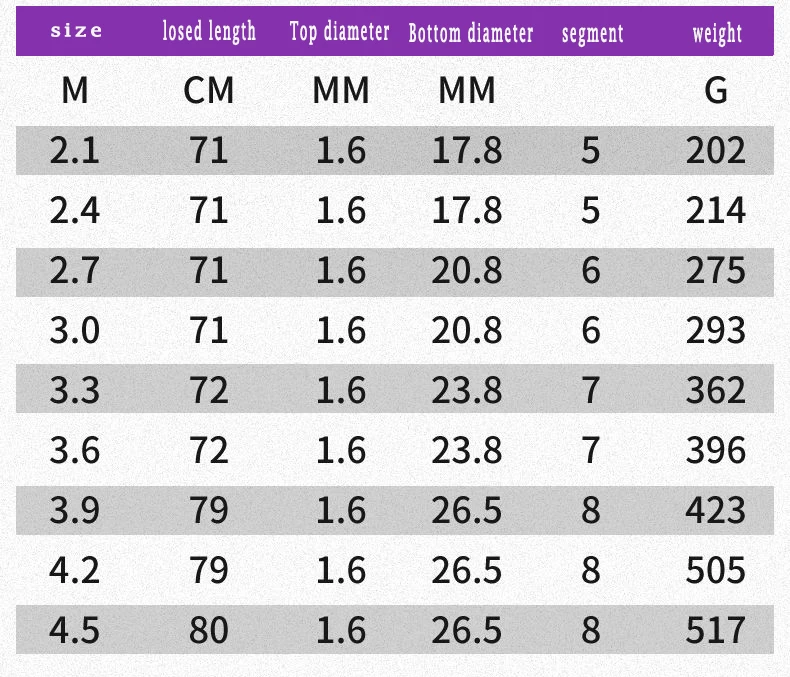
Task: Click the 'size' column header
Action: point(77,31)
